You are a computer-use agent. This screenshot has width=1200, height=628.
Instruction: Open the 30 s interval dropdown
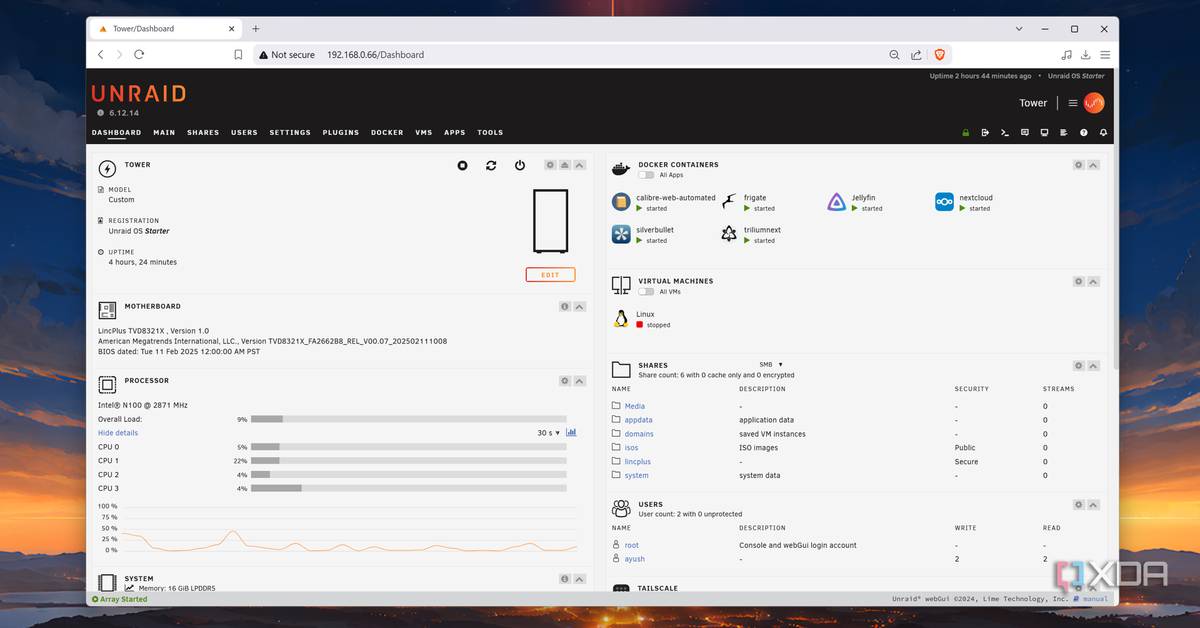tap(548, 433)
